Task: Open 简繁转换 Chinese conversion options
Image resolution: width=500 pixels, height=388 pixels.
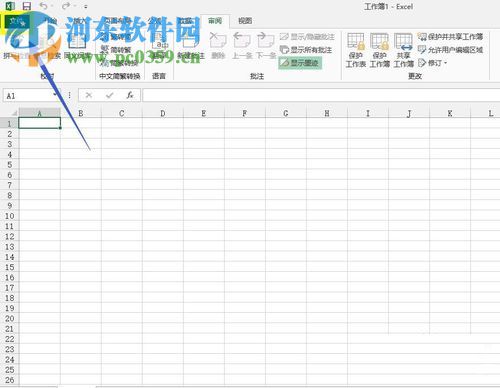Action: click(x=119, y=63)
